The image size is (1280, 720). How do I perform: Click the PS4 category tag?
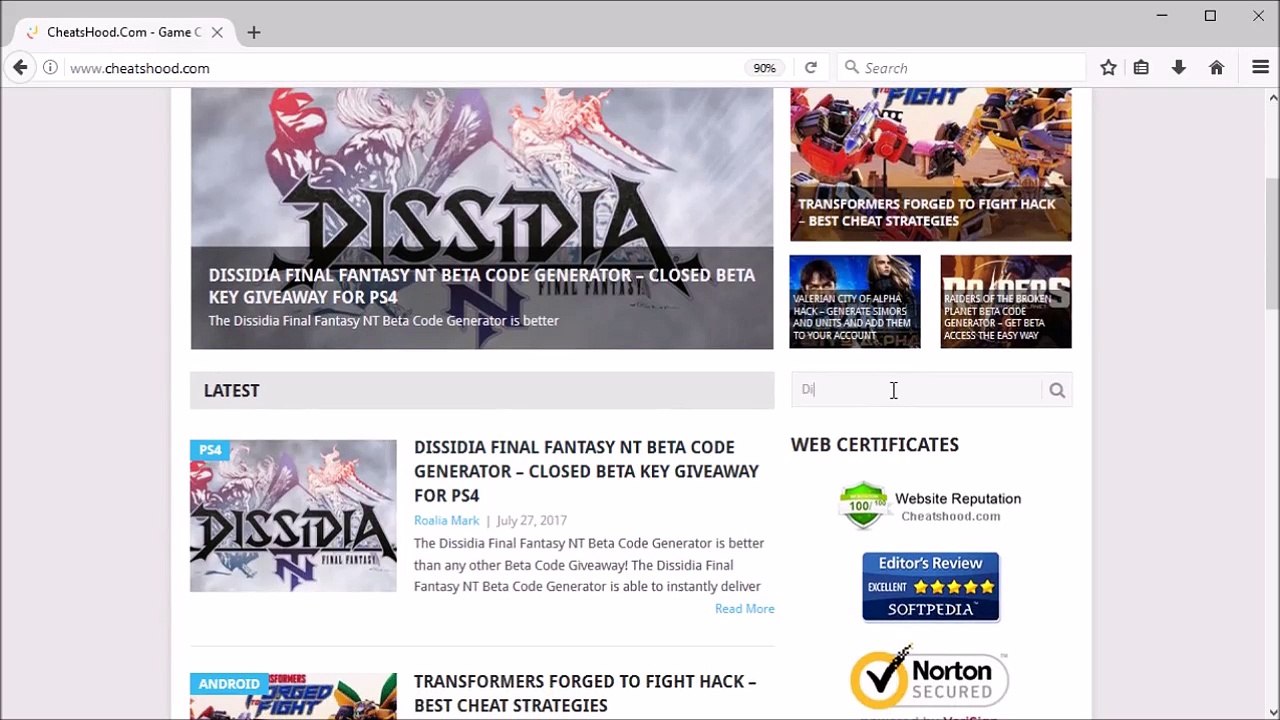(210, 450)
